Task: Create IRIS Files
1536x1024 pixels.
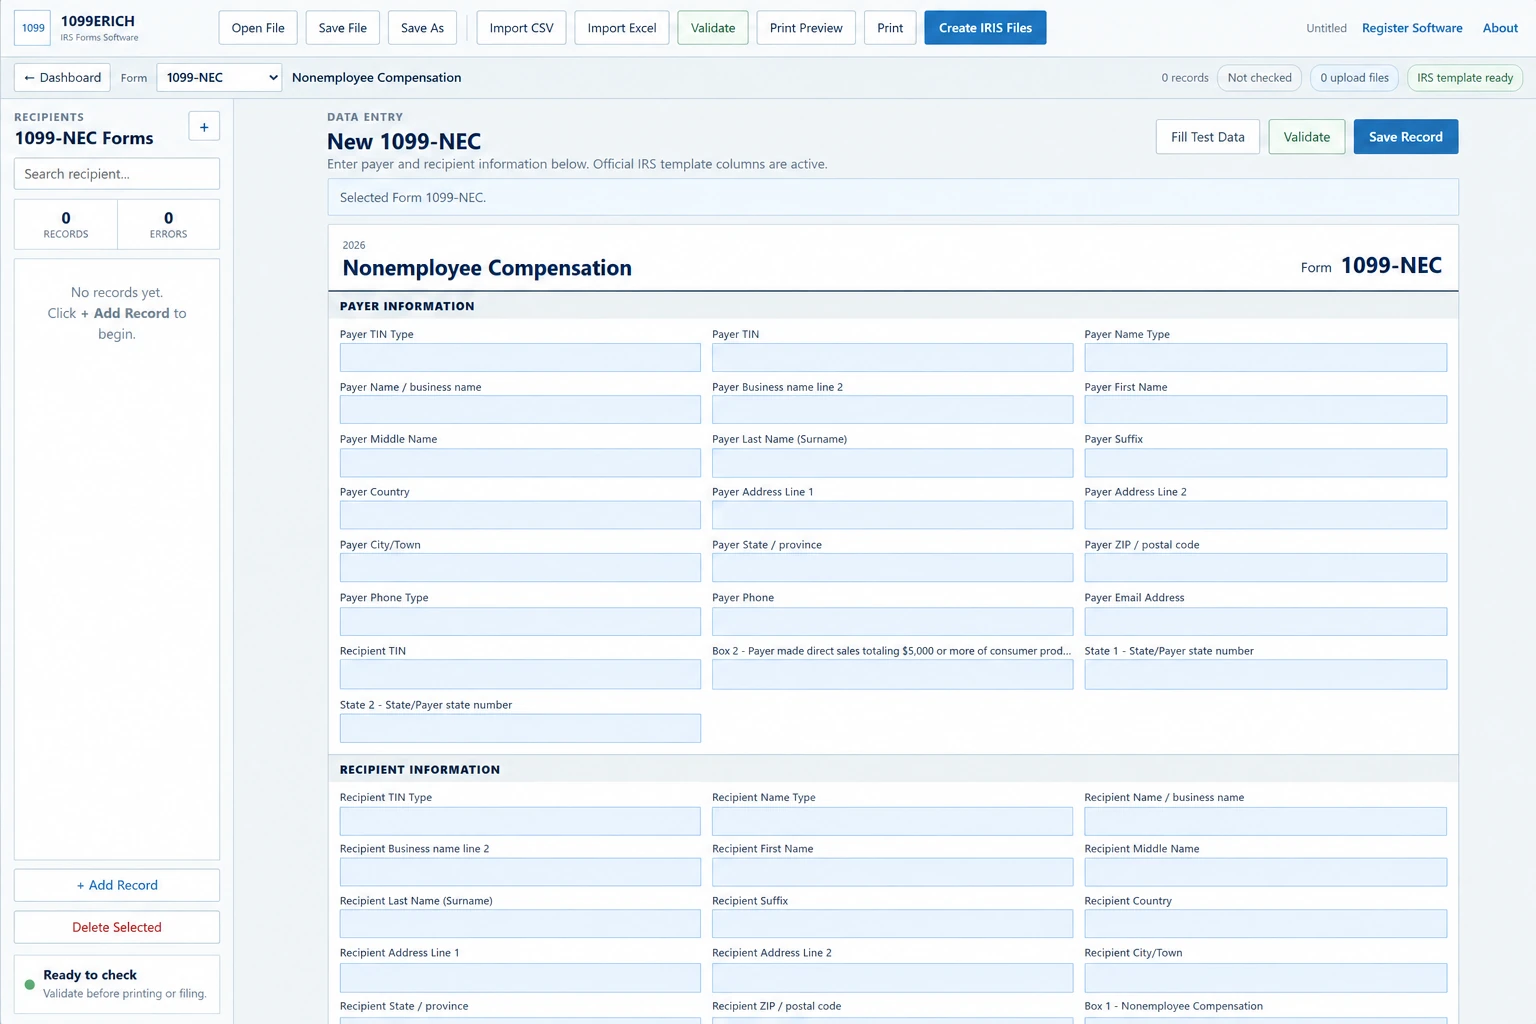Action: (x=985, y=28)
